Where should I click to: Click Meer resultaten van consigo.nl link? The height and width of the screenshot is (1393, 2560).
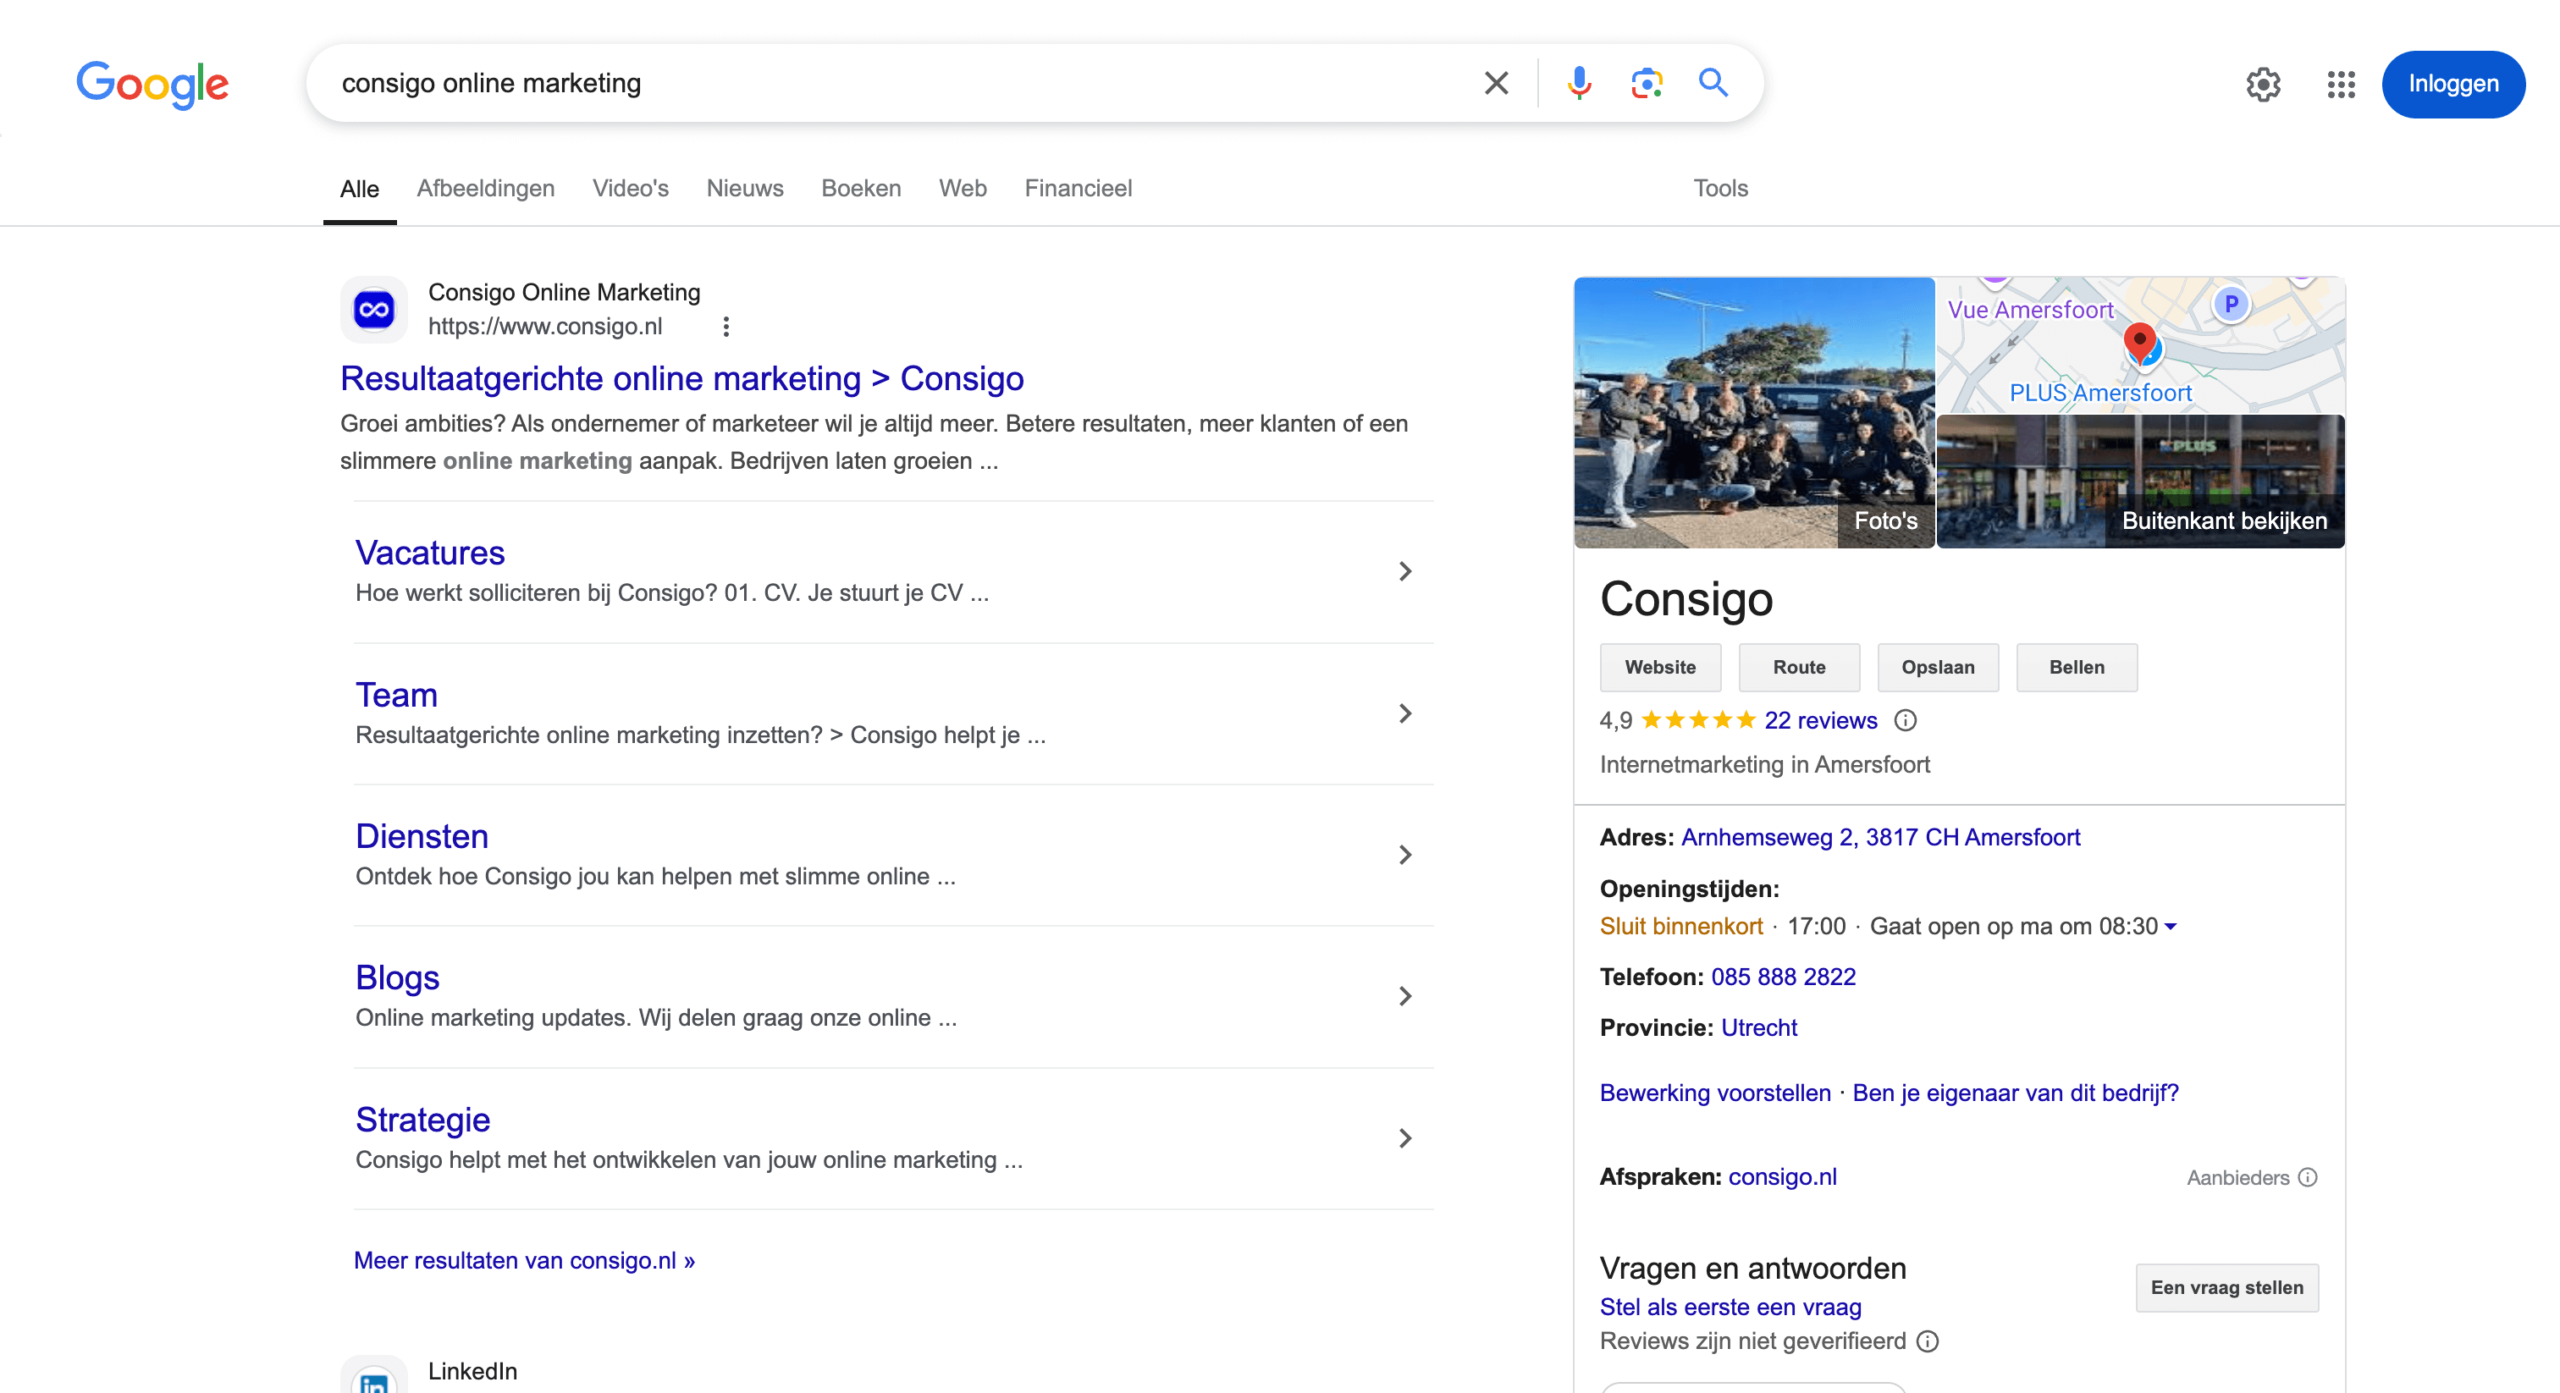point(524,1260)
